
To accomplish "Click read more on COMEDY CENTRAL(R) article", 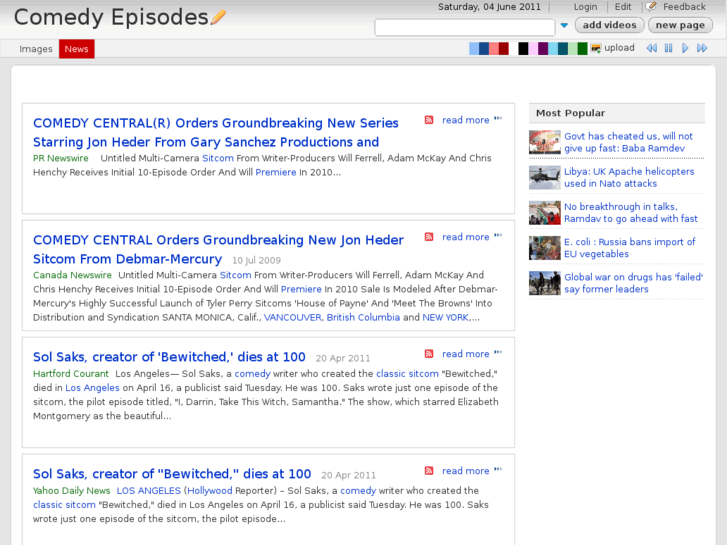I will (466, 120).
